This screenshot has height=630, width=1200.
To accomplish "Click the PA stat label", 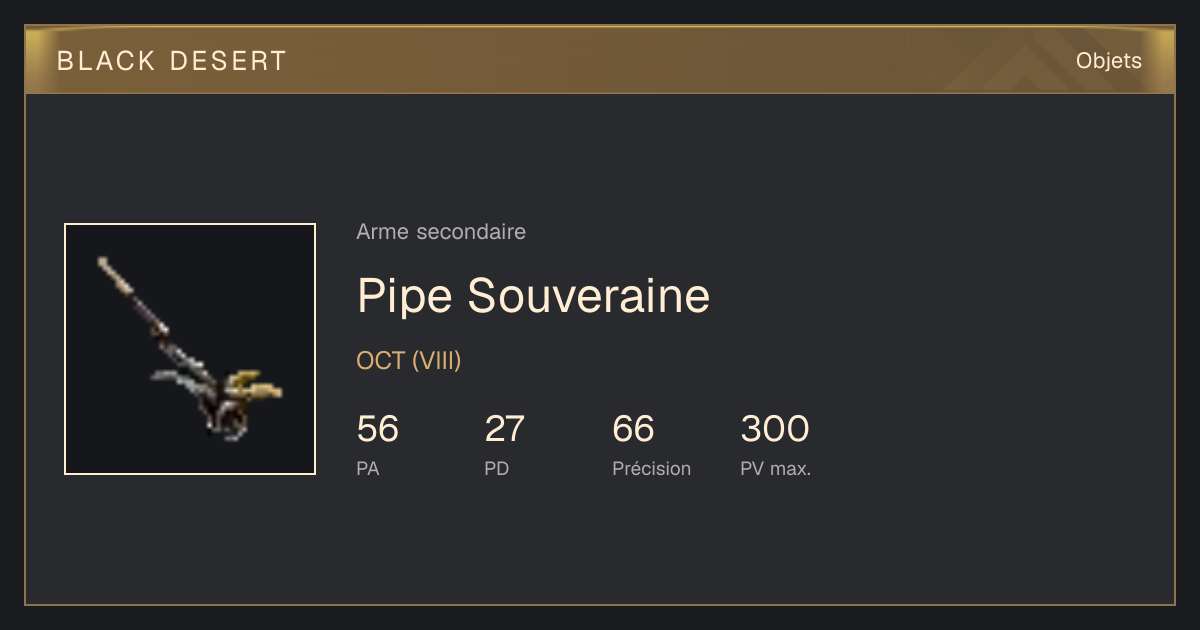I will [x=368, y=468].
